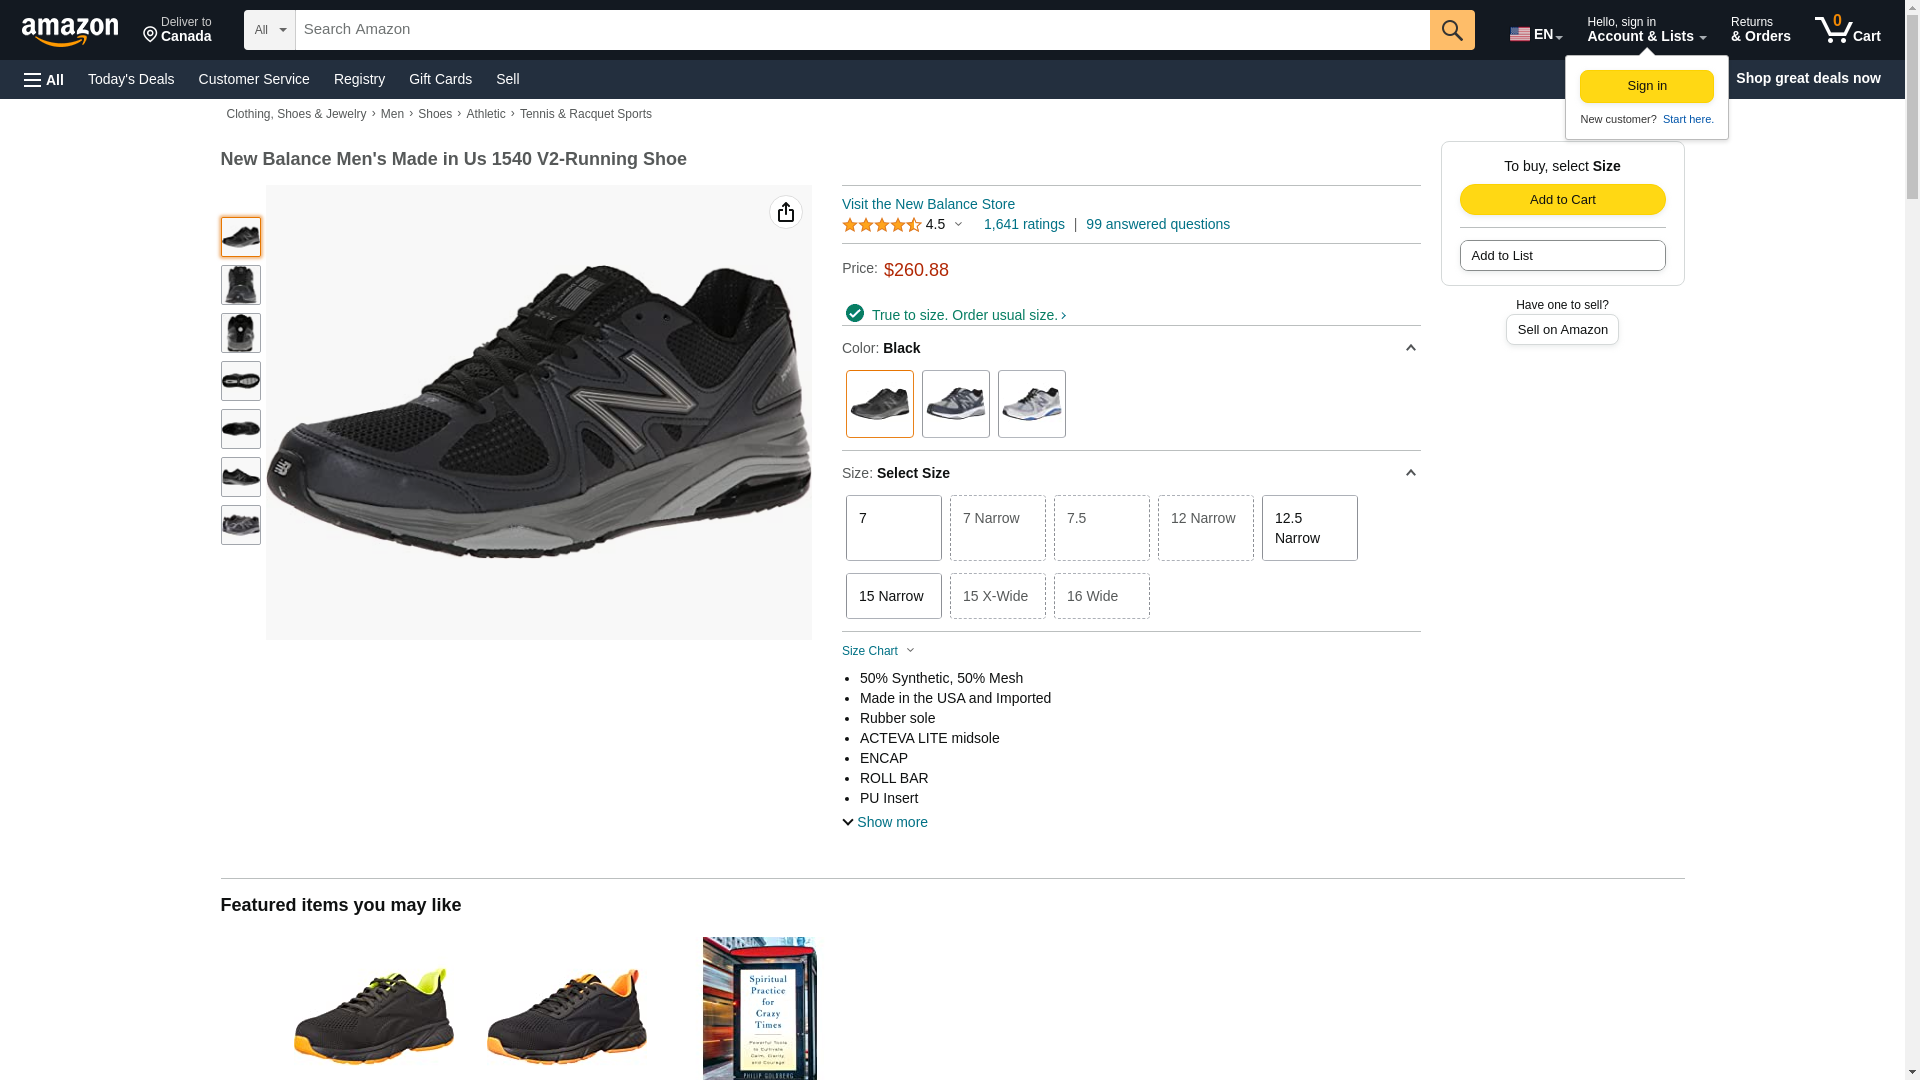
Task: Select size 7
Action: point(893,527)
